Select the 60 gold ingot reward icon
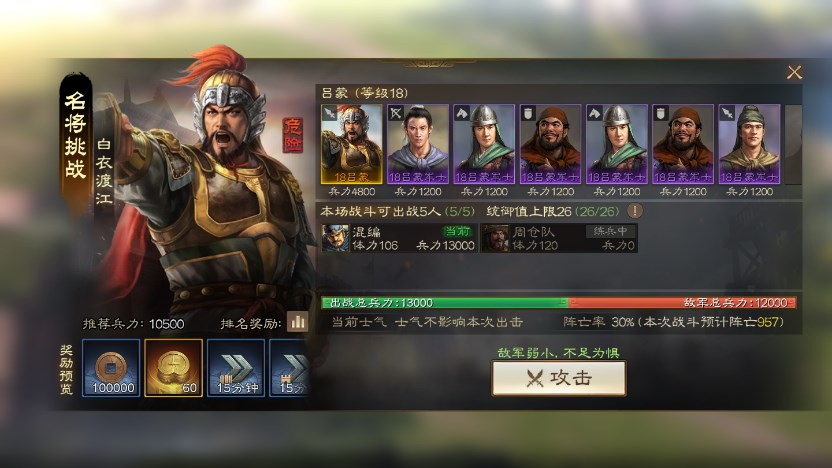The width and height of the screenshot is (832, 468). click(x=174, y=368)
